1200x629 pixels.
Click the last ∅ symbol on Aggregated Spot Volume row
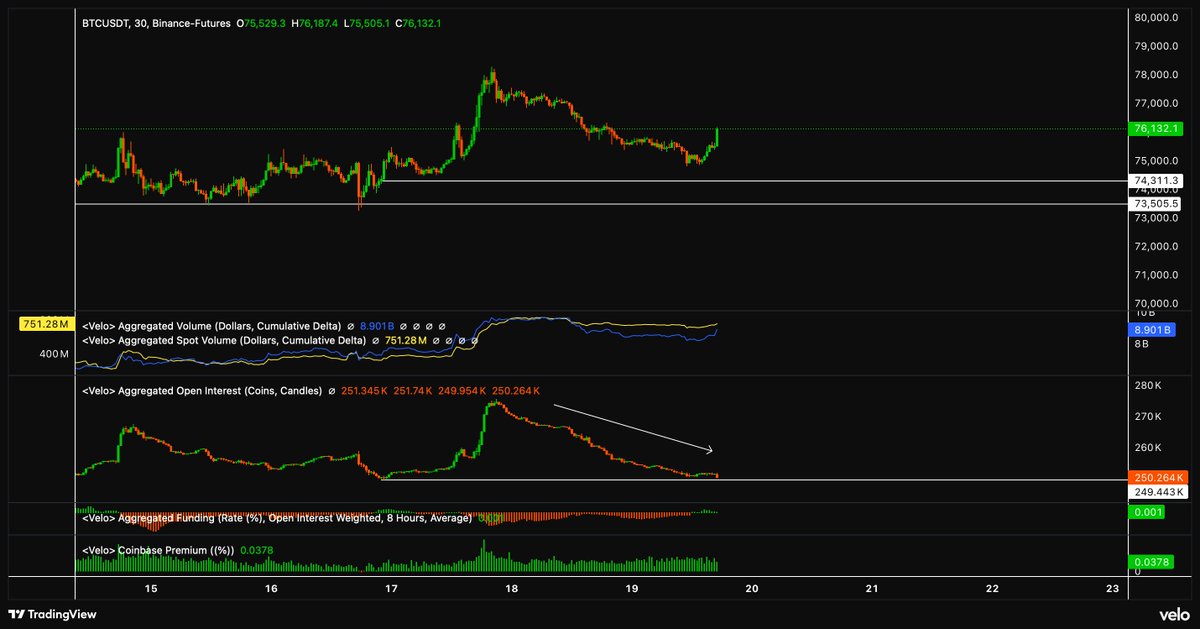point(474,341)
